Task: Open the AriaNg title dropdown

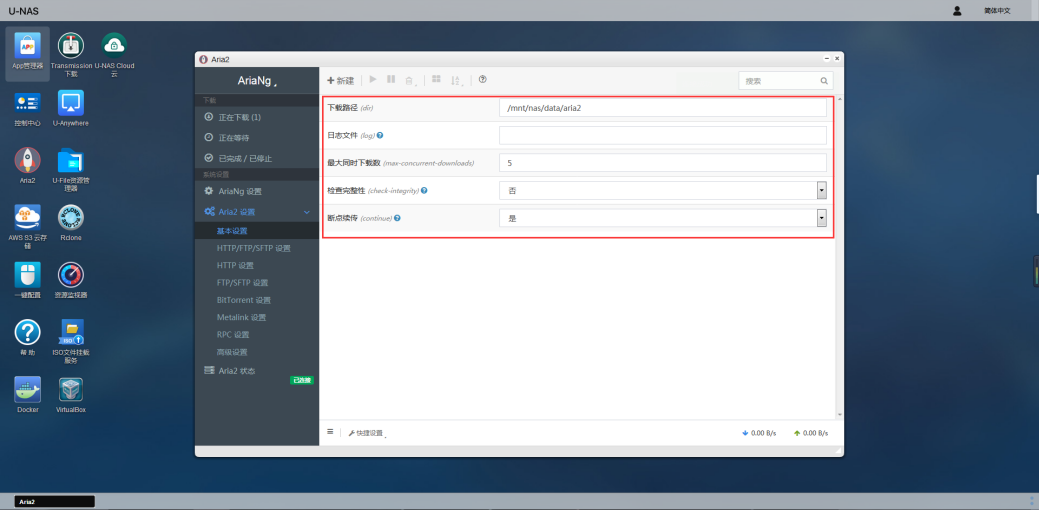Action: pos(256,81)
